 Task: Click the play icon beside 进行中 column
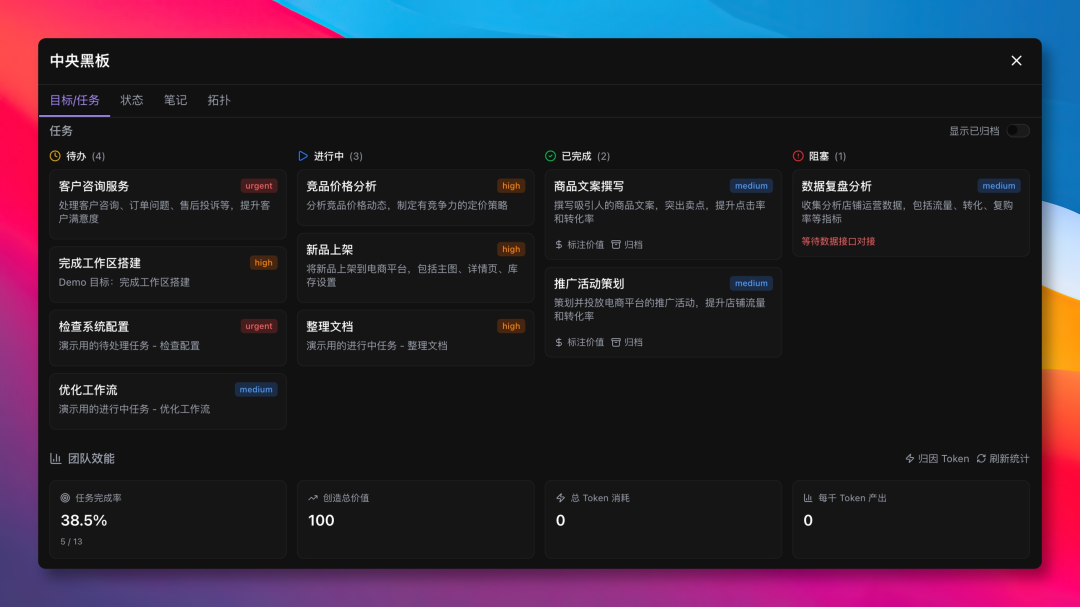tap(303, 156)
